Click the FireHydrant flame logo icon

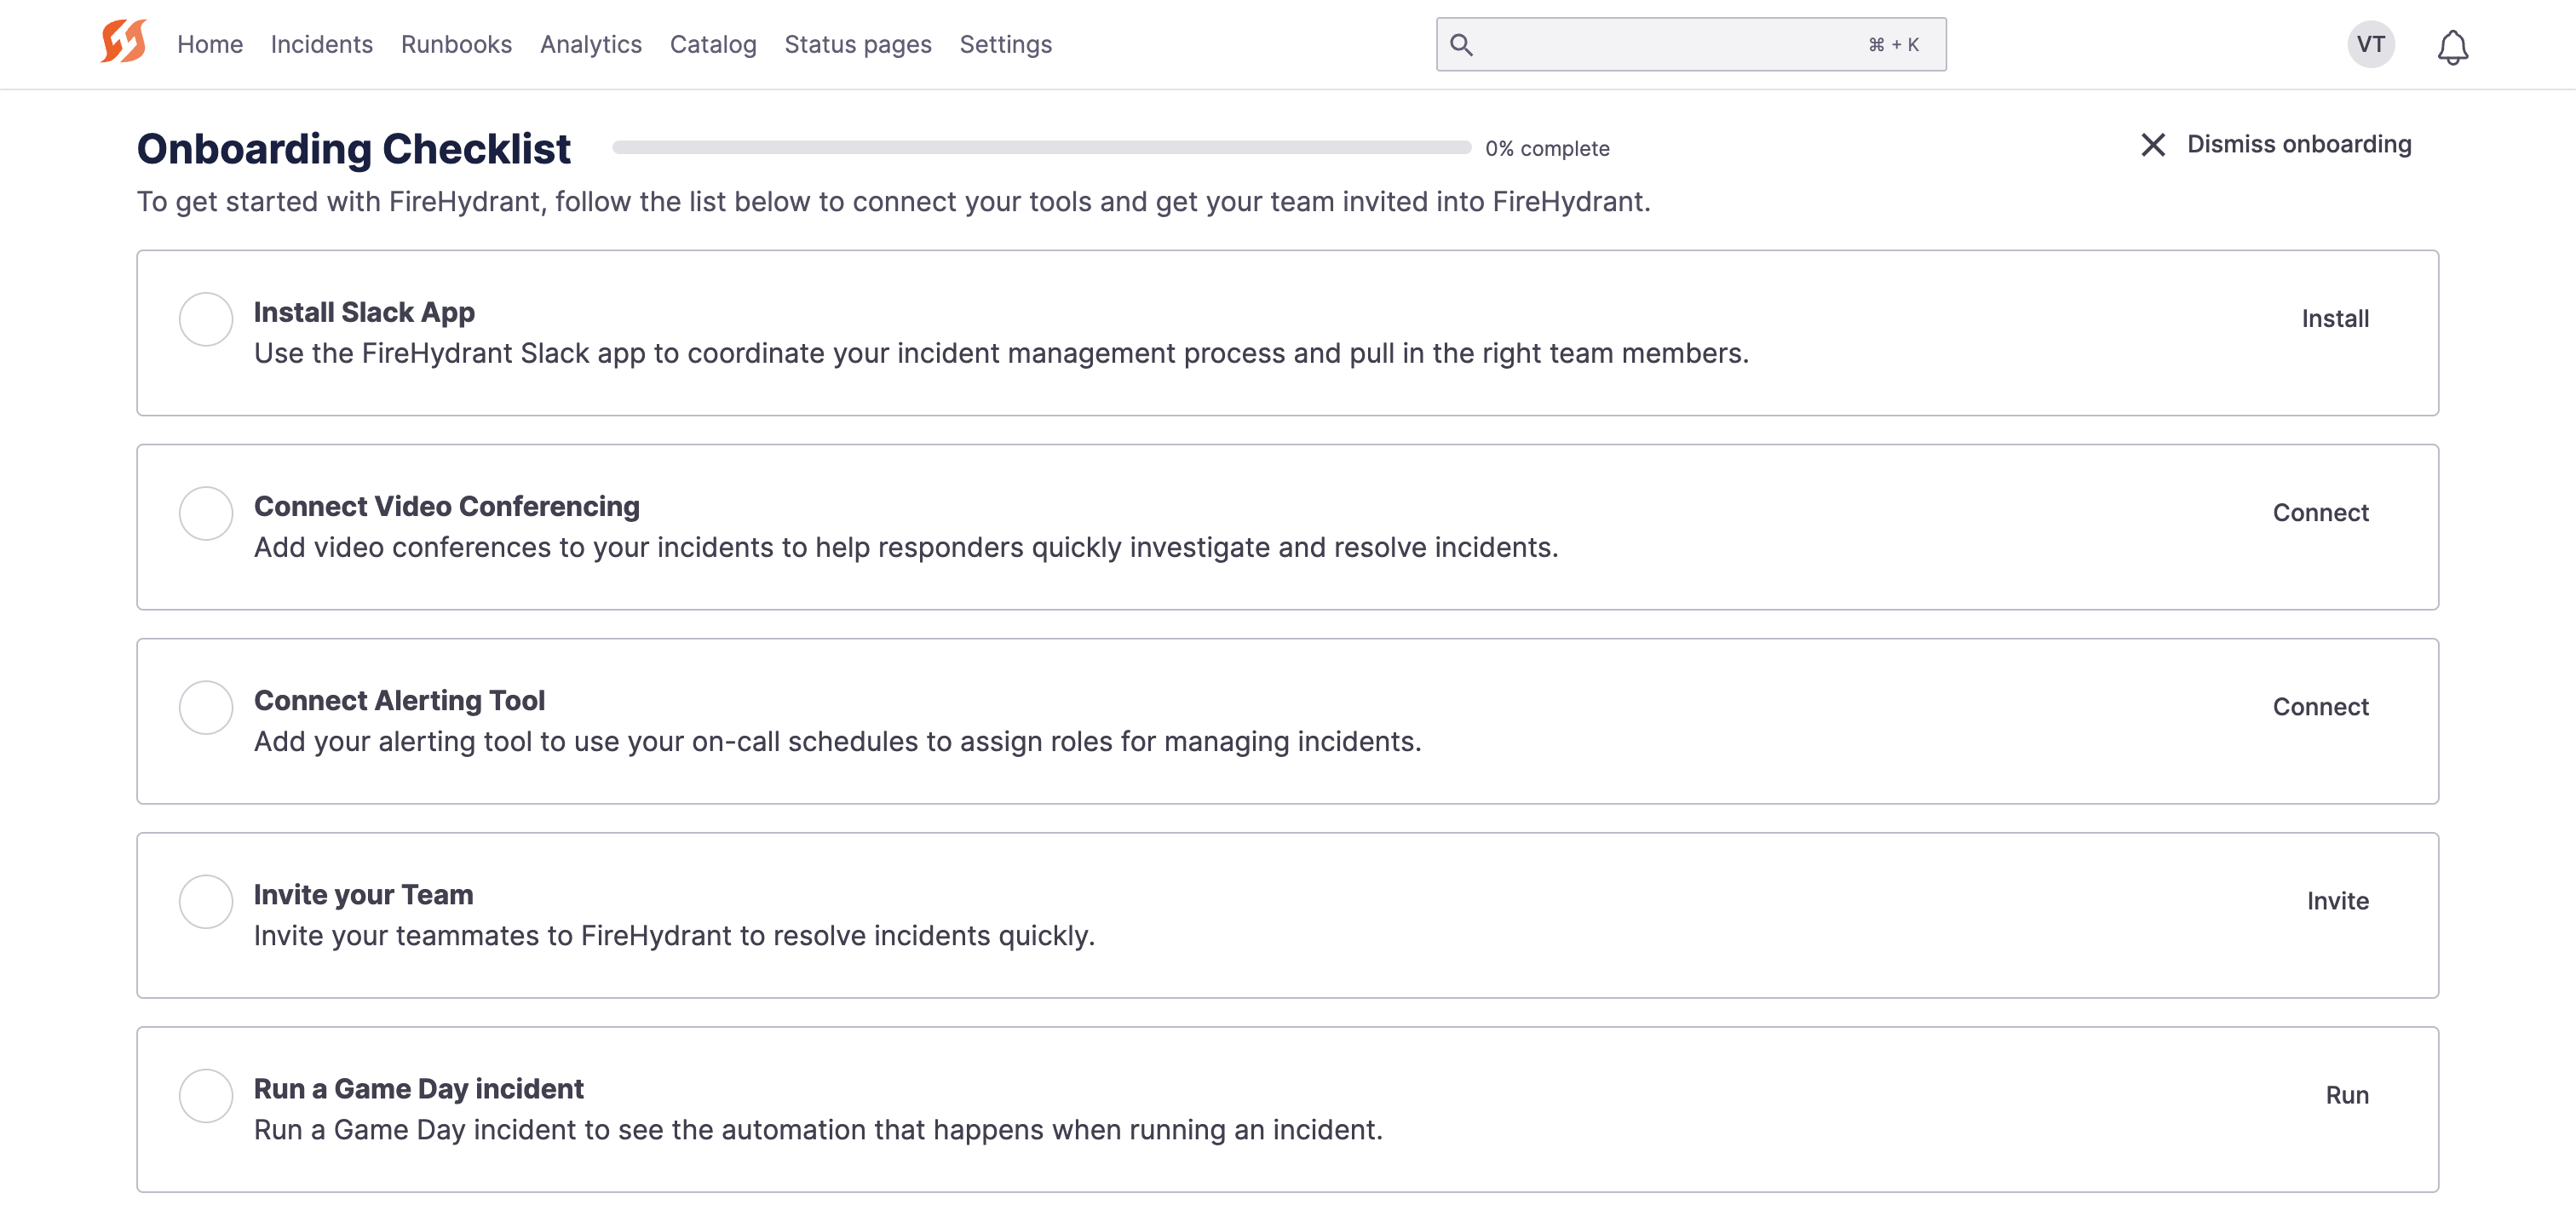(125, 43)
